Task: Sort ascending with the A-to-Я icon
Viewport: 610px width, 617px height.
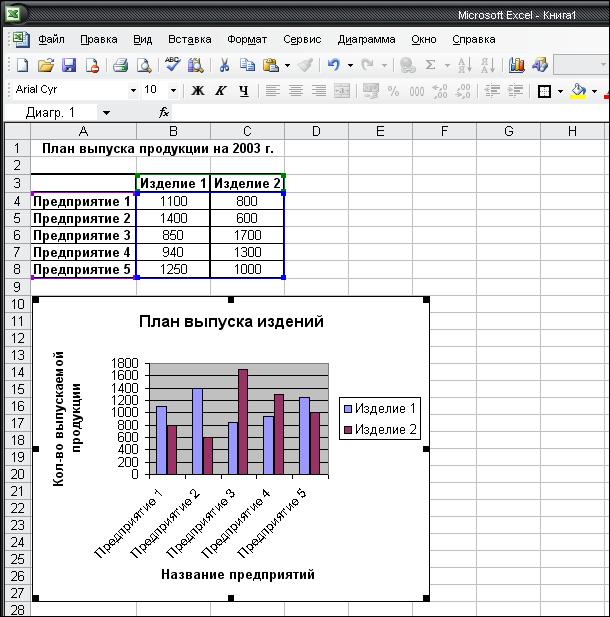Action: [465, 65]
